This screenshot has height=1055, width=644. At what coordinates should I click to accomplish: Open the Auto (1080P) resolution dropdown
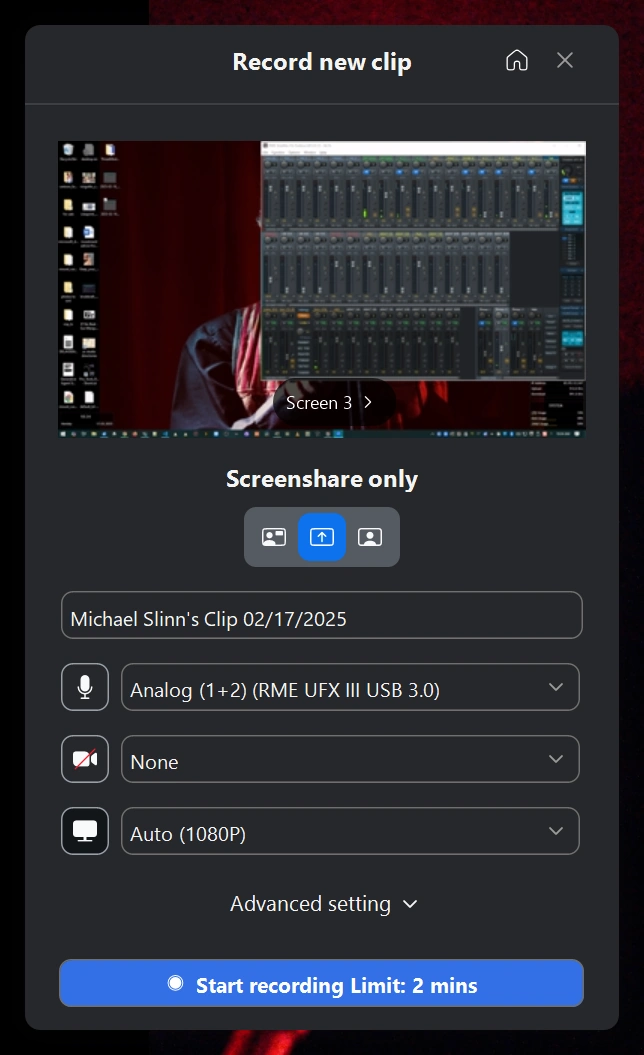[x=350, y=832]
